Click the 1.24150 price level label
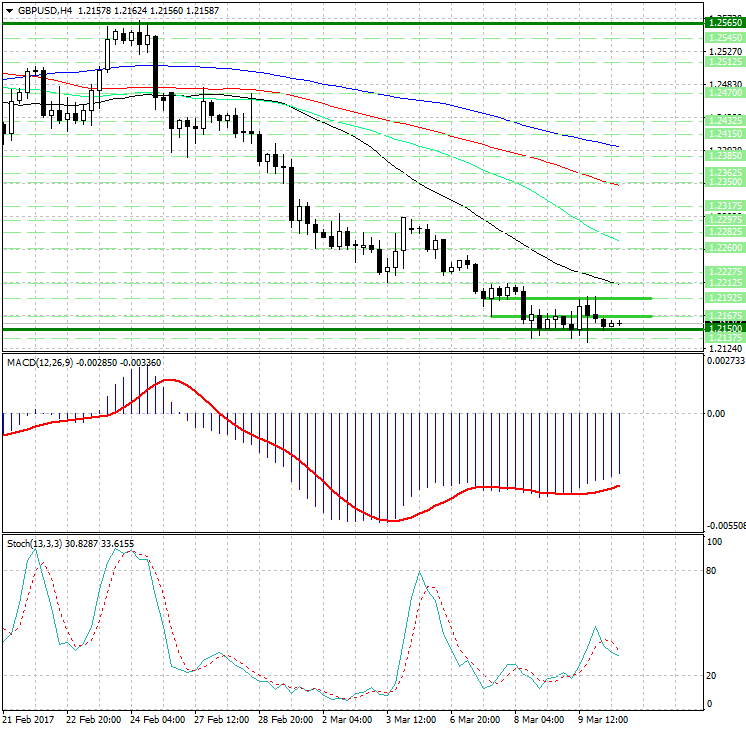 point(725,134)
